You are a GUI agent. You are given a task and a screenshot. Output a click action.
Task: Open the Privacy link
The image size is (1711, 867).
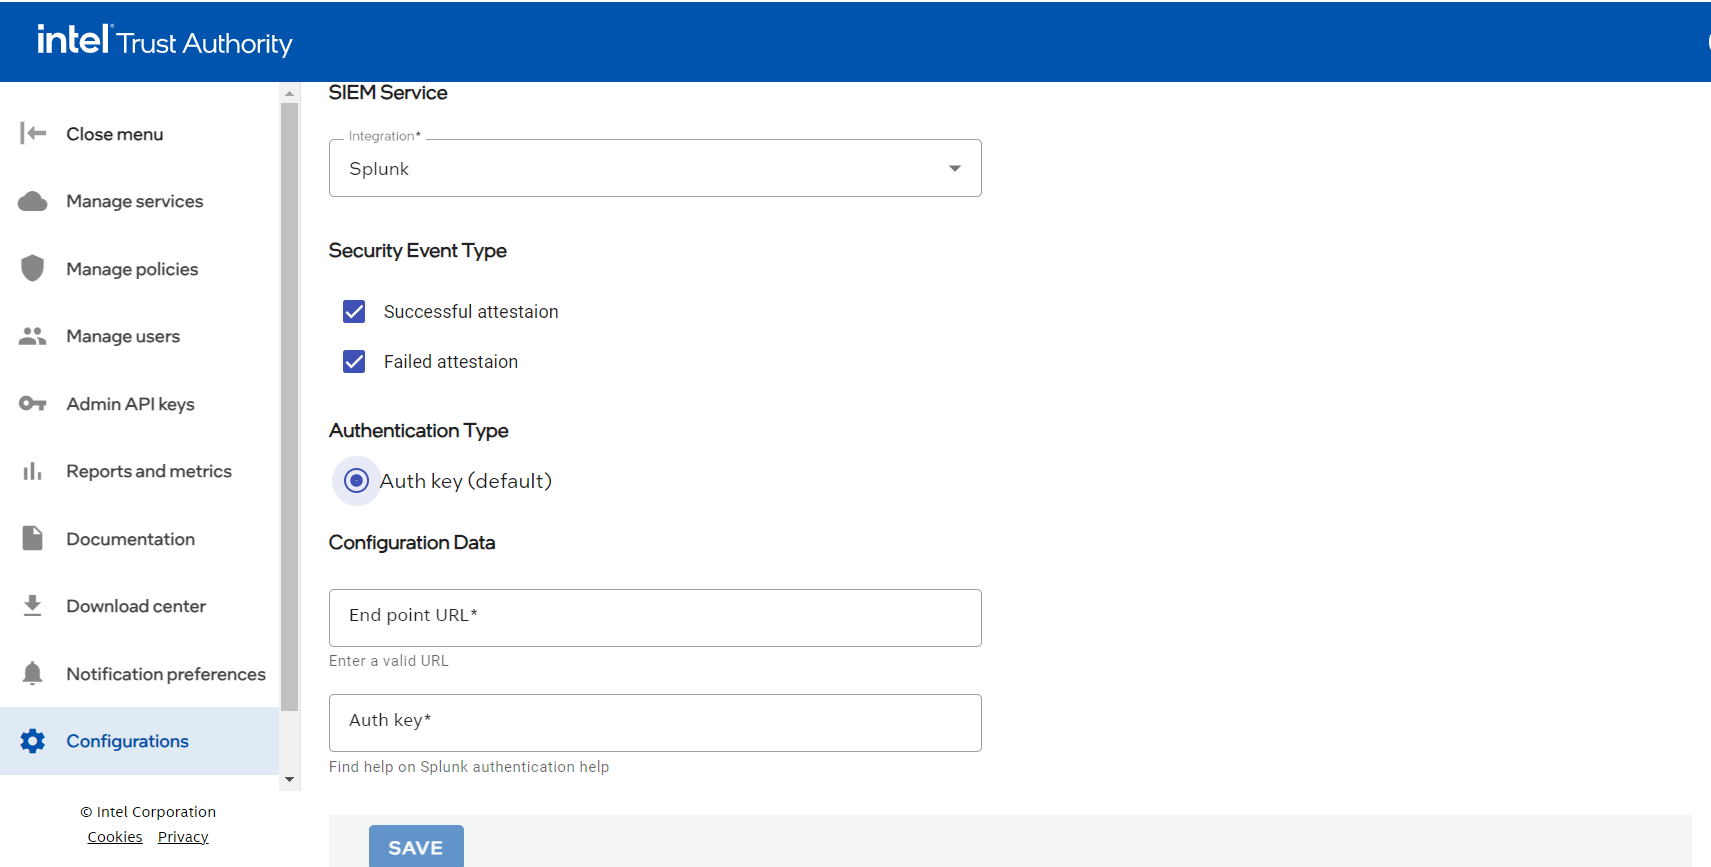point(183,837)
